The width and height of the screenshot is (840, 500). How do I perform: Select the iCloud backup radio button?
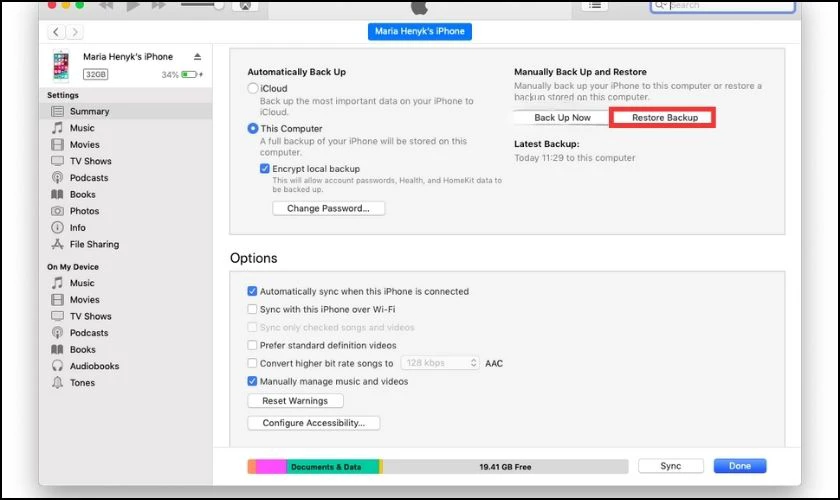253,89
